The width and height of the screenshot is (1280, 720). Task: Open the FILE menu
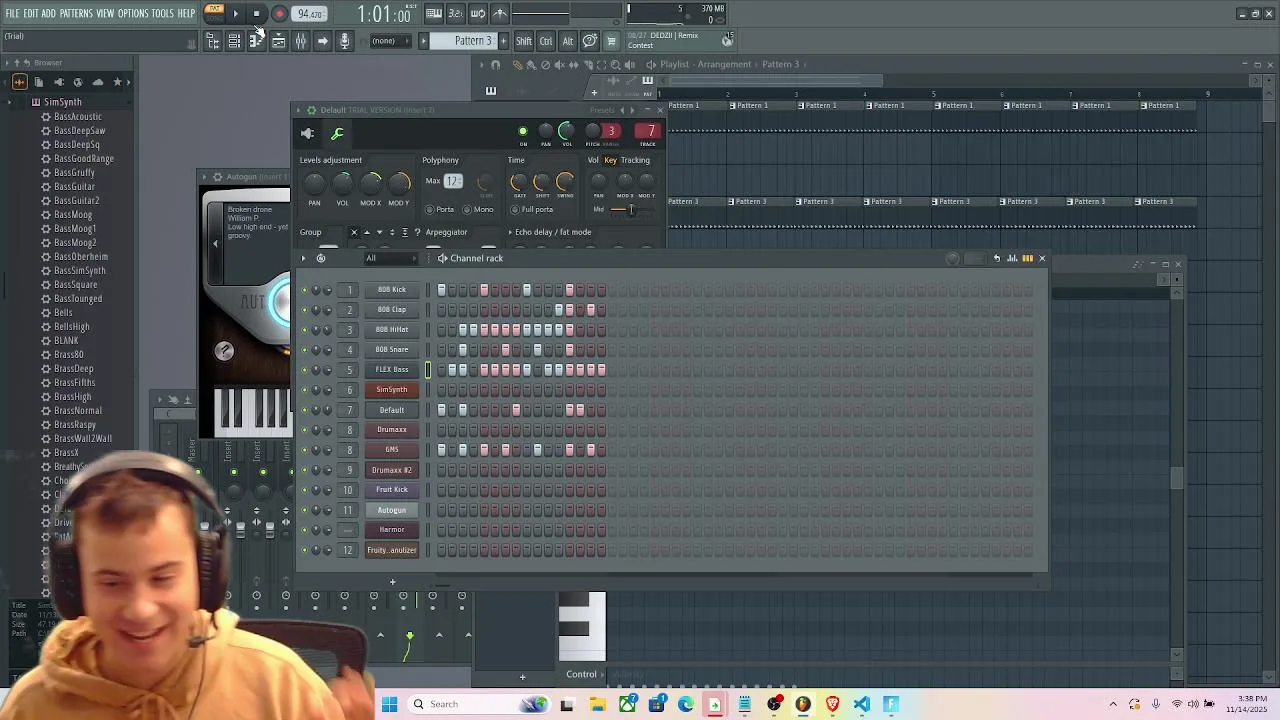[12, 13]
